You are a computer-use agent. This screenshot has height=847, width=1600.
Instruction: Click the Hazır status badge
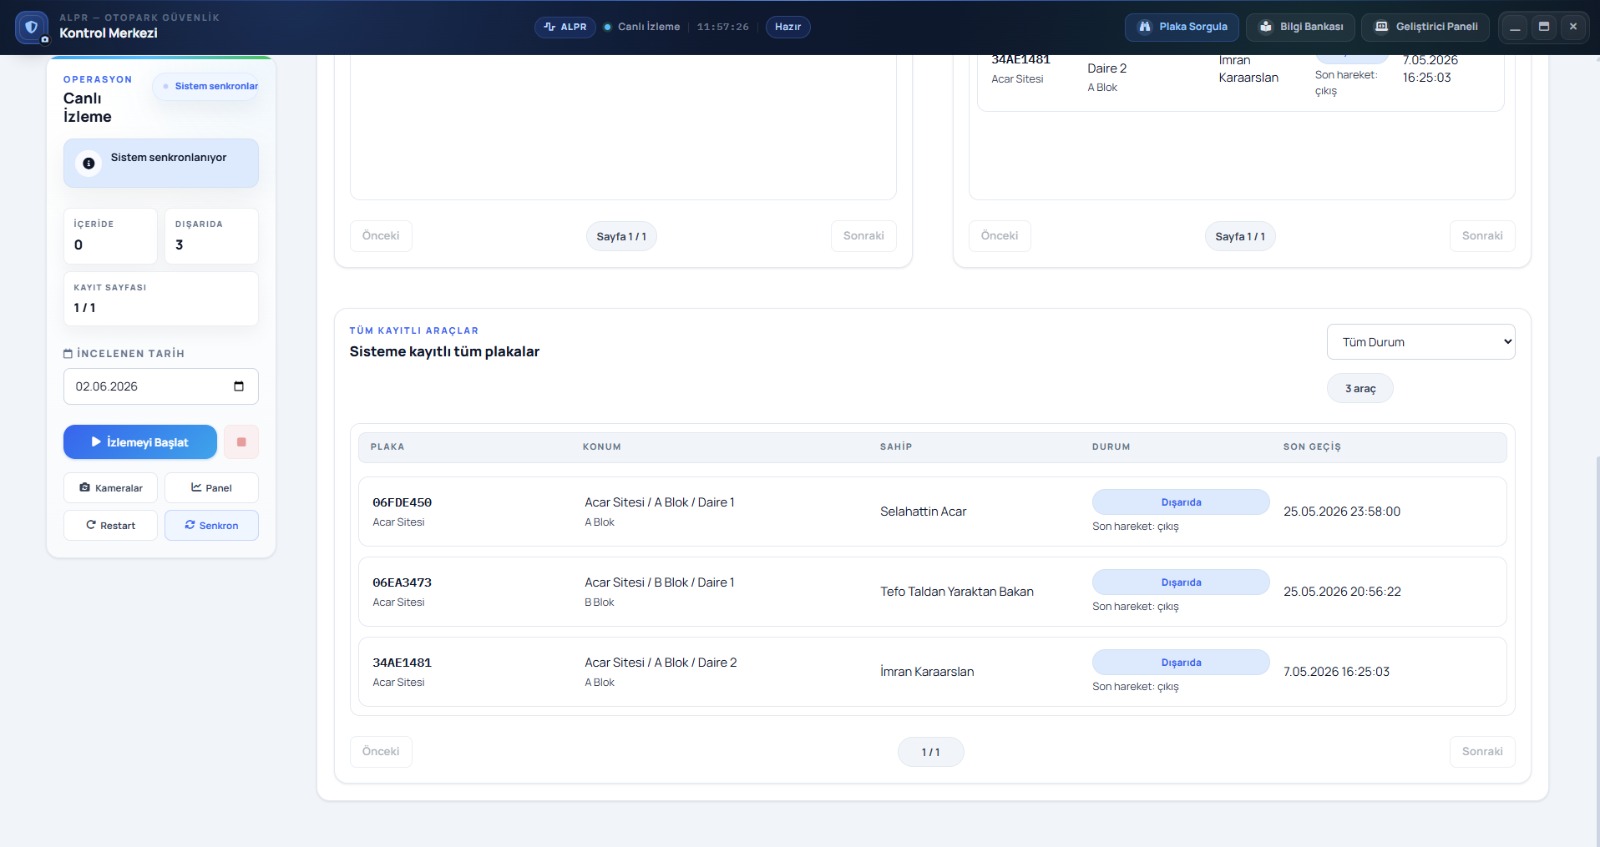coord(788,27)
